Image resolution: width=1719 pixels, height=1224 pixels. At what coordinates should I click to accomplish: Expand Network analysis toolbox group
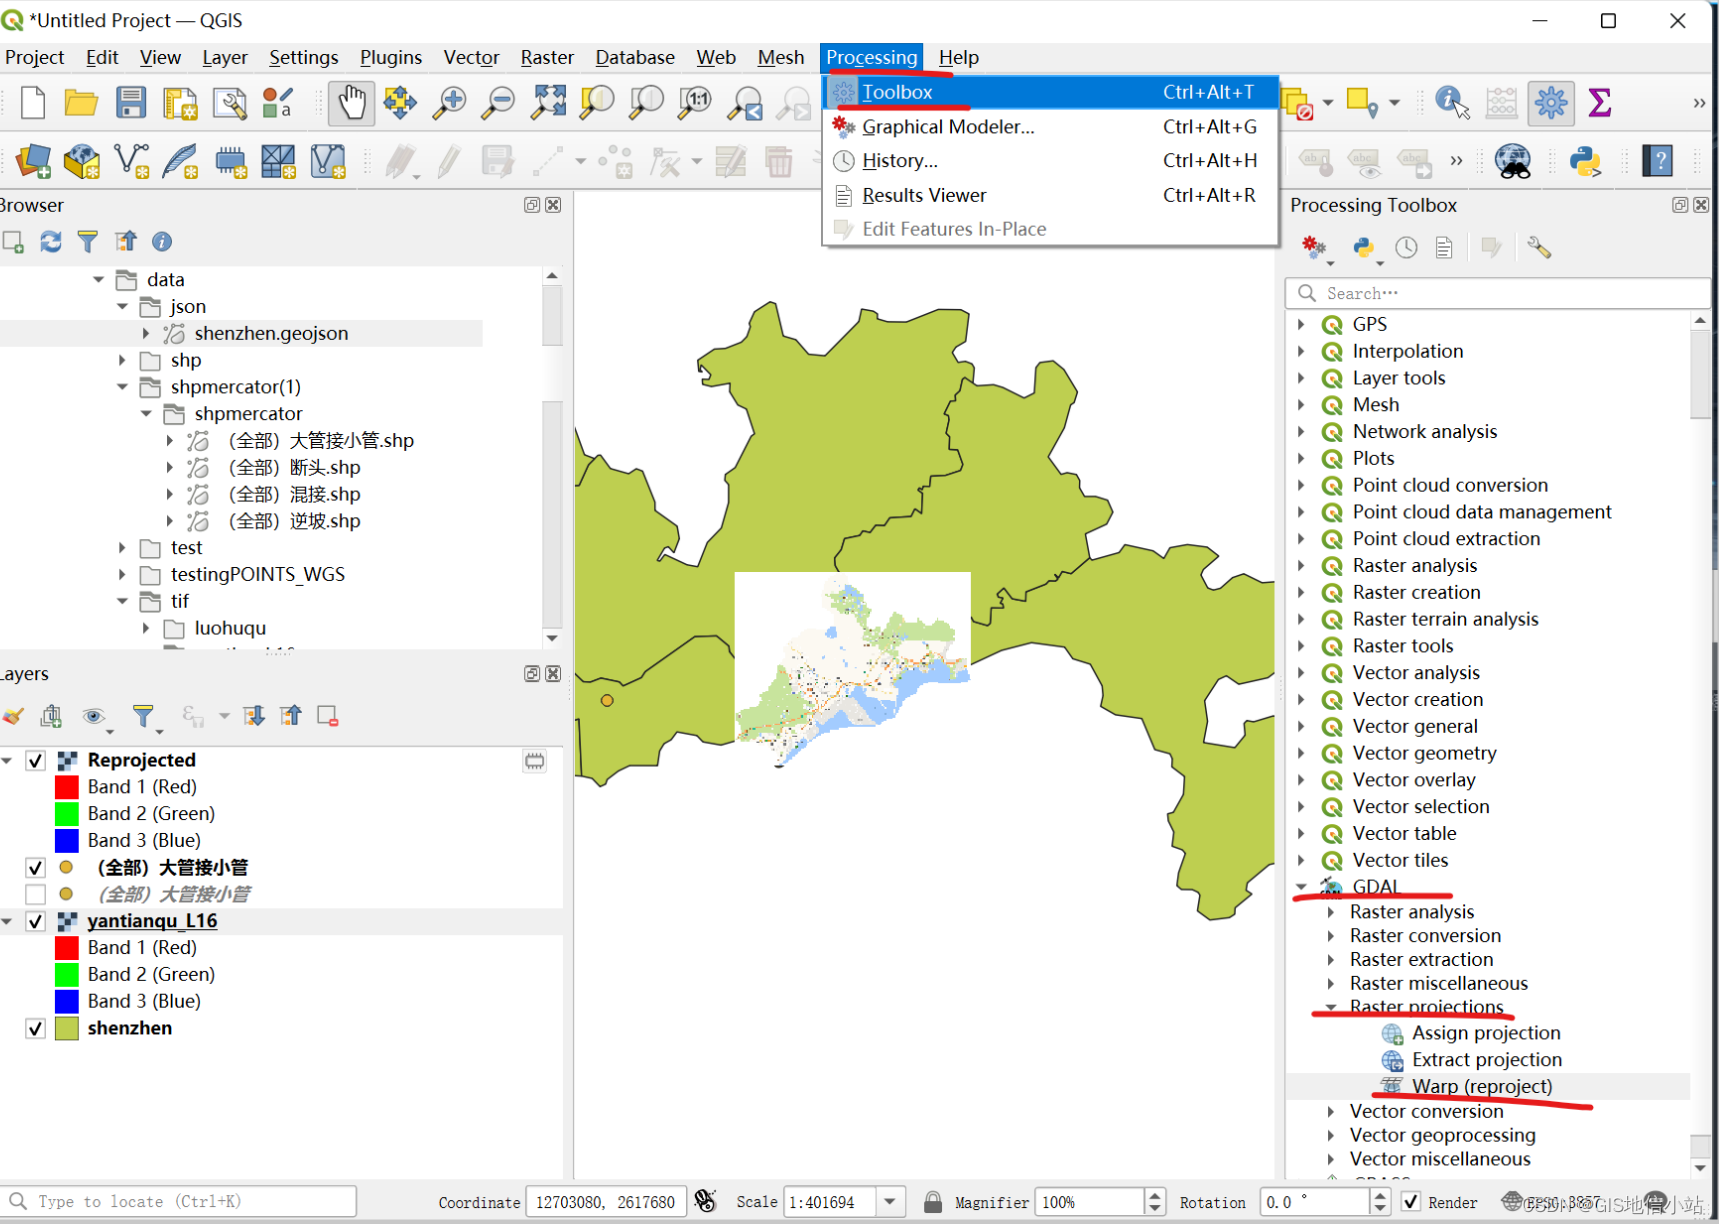pos(1301,432)
